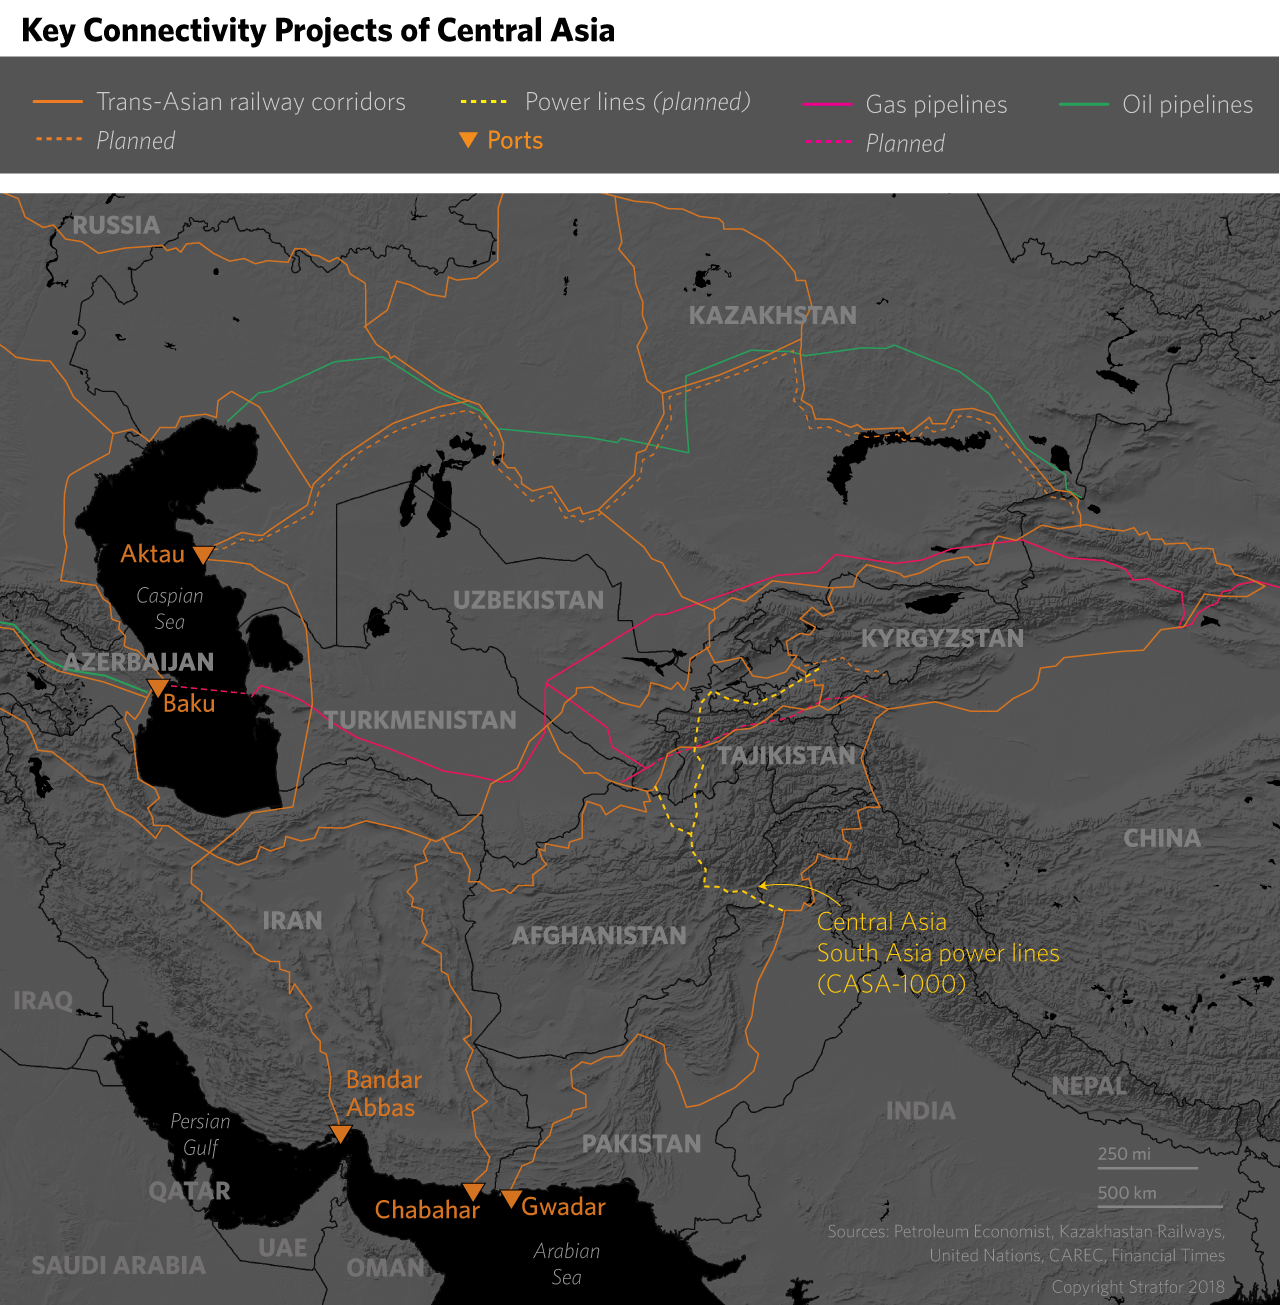Click the KYRGYZSTAN country label
This screenshot has width=1280, height=1305.
point(942,639)
